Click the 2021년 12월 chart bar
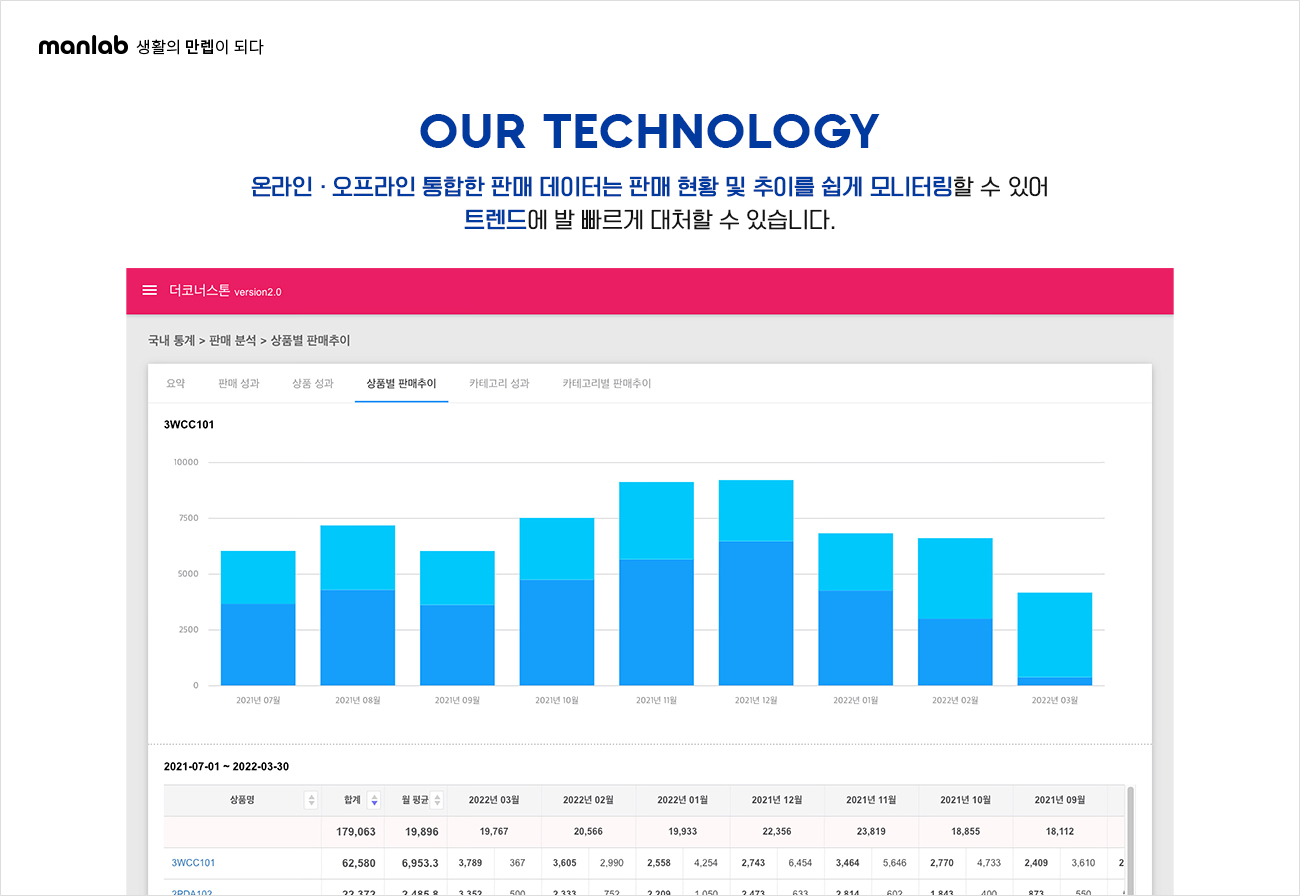Image resolution: width=1300 pixels, height=896 pixels. pos(756,583)
